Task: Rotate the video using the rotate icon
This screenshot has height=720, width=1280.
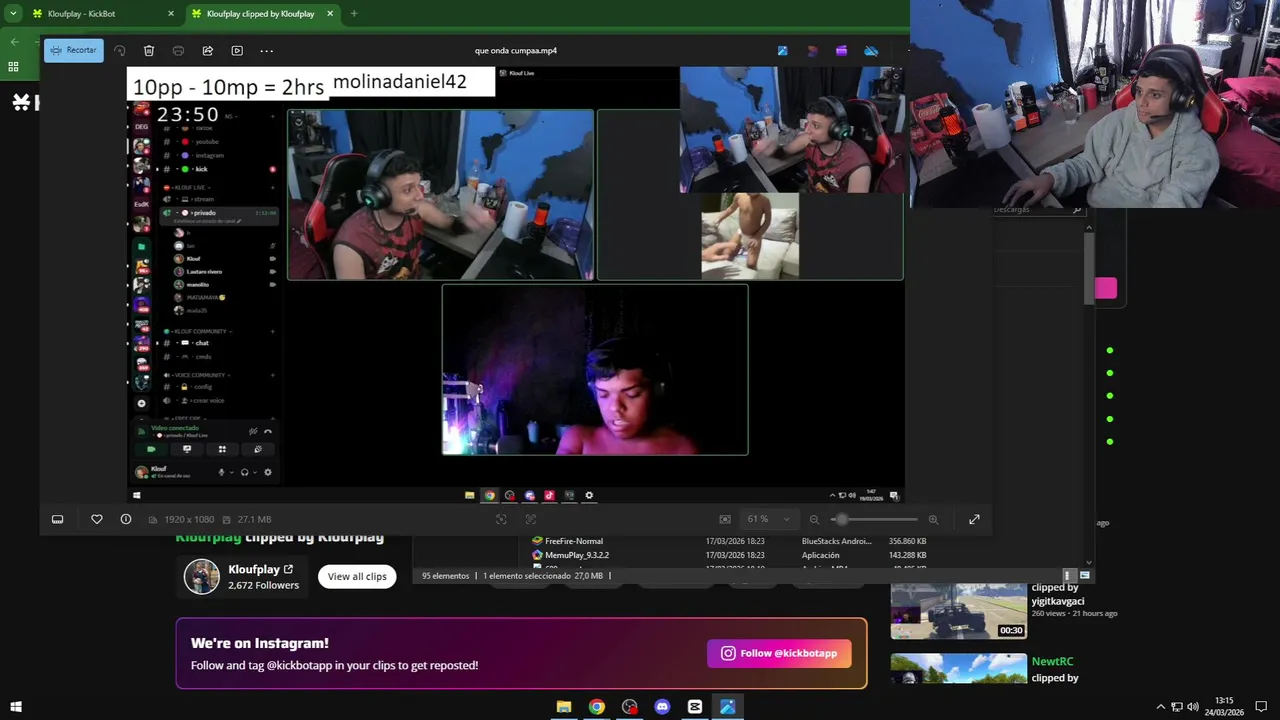Action: (x=120, y=51)
